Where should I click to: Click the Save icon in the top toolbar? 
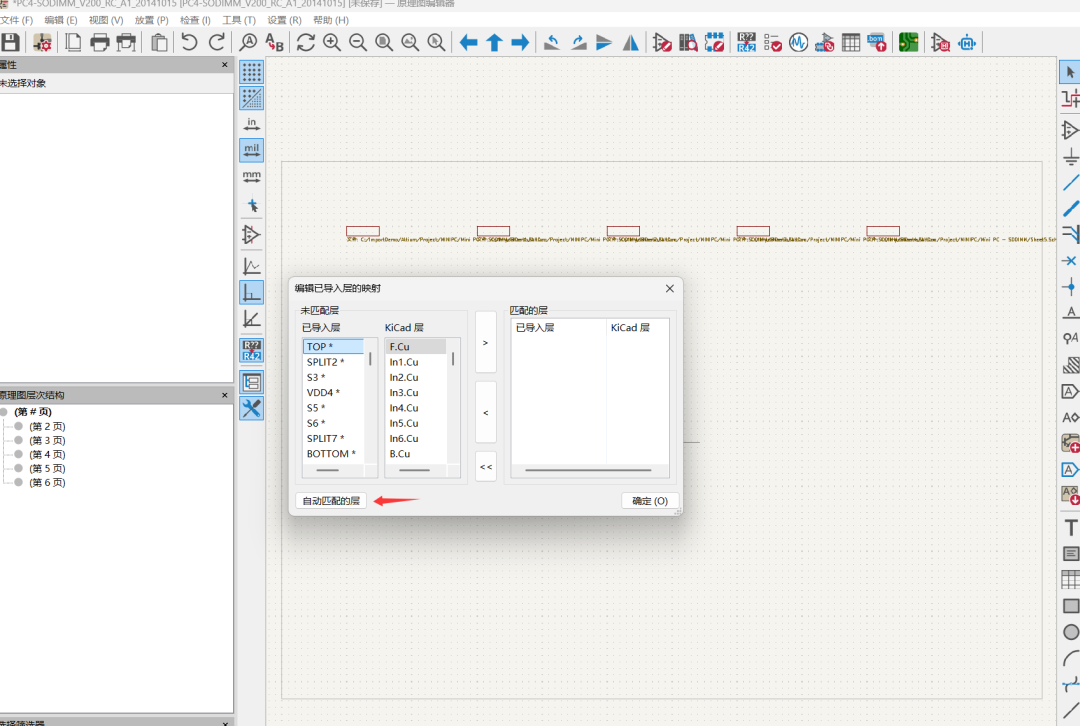tap(10, 43)
